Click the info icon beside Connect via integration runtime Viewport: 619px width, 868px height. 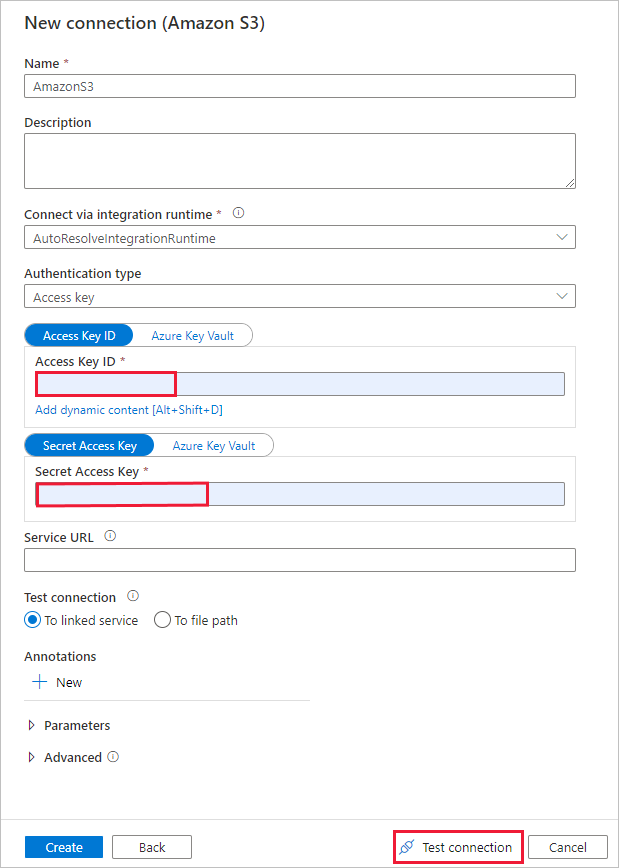pos(238,213)
